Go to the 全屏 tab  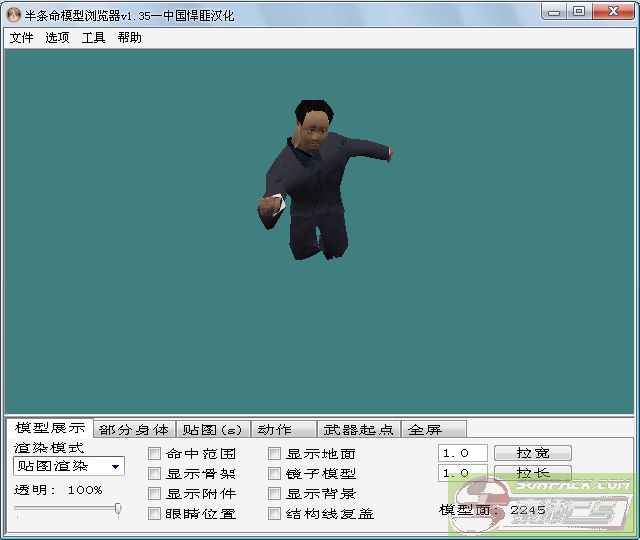[x=424, y=430]
